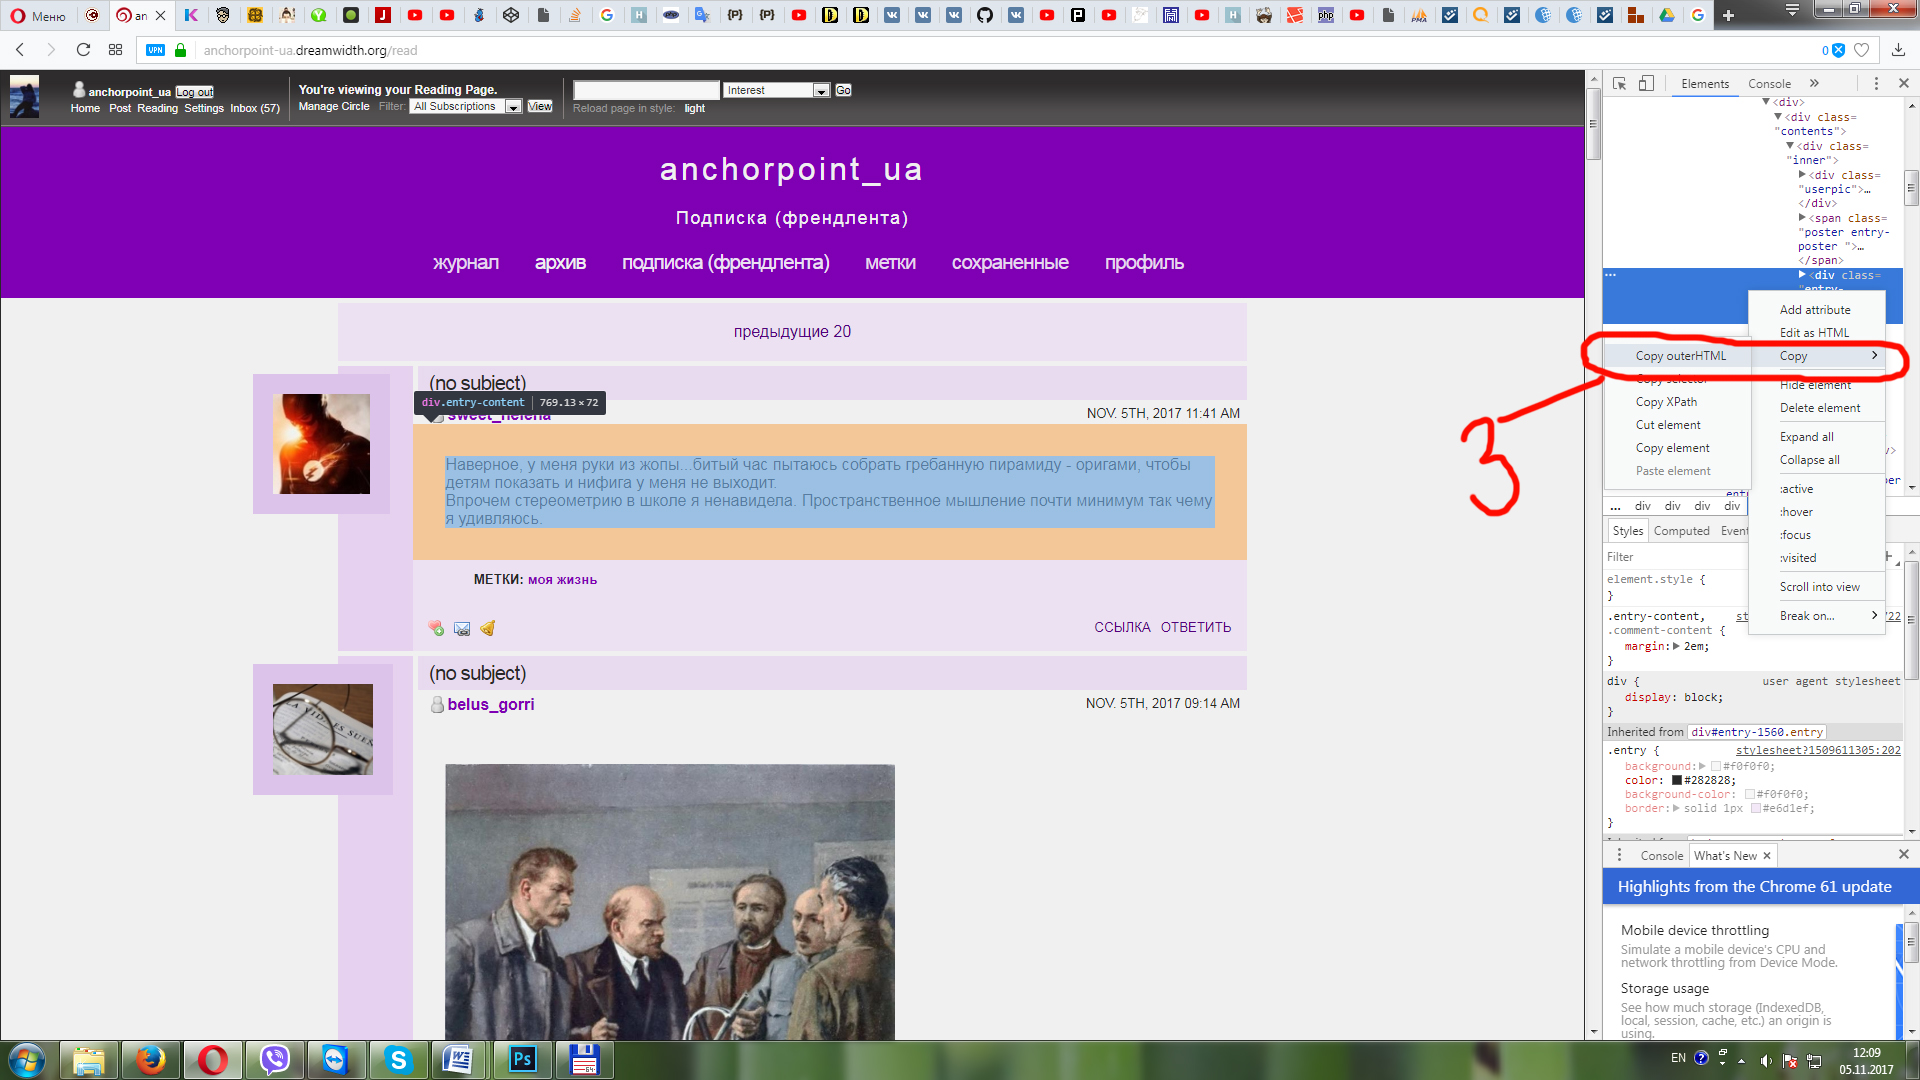Expand the poster entry-poster span node

pos(1802,218)
